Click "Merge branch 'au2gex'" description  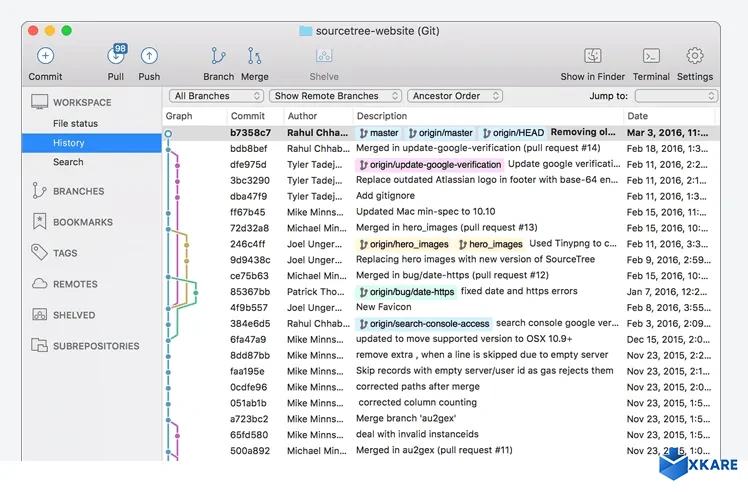tap(406, 419)
